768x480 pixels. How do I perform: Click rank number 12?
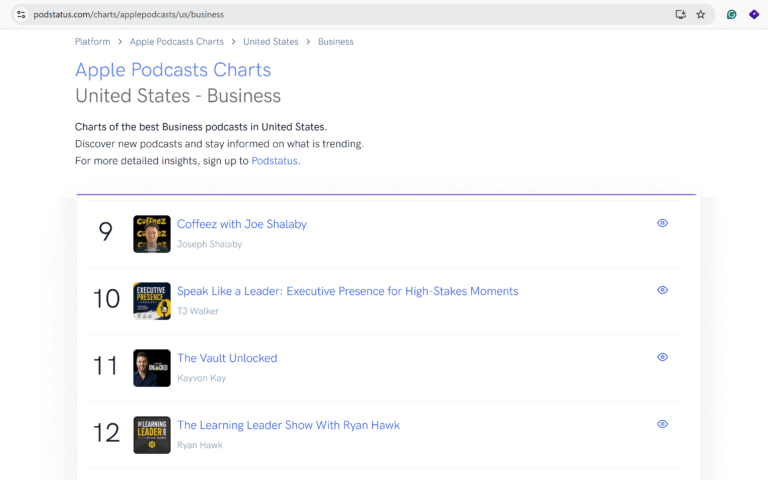pos(106,433)
